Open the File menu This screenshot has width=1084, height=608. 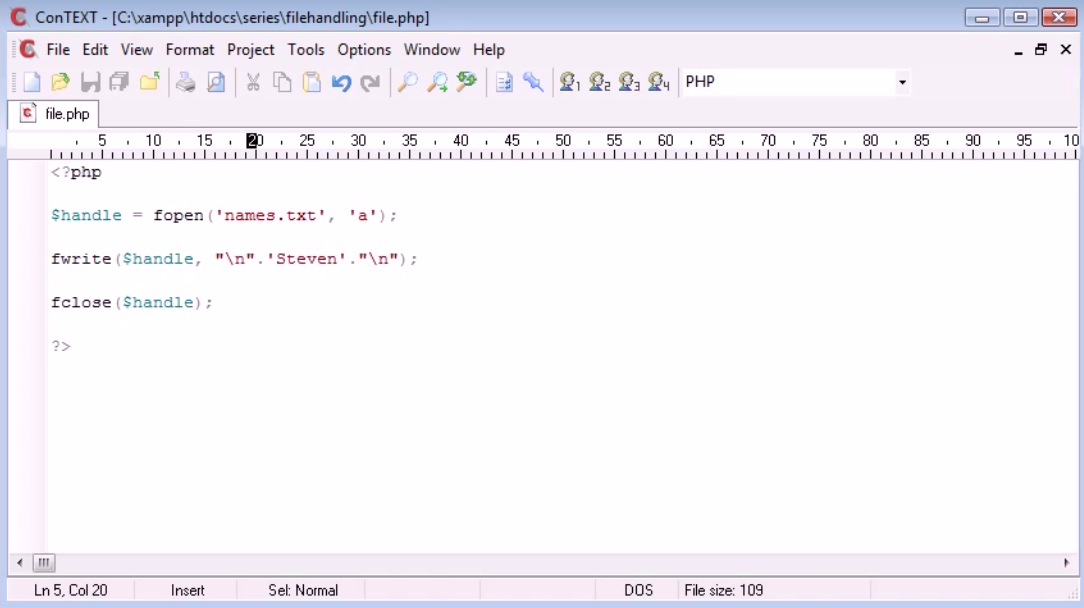pos(58,50)
